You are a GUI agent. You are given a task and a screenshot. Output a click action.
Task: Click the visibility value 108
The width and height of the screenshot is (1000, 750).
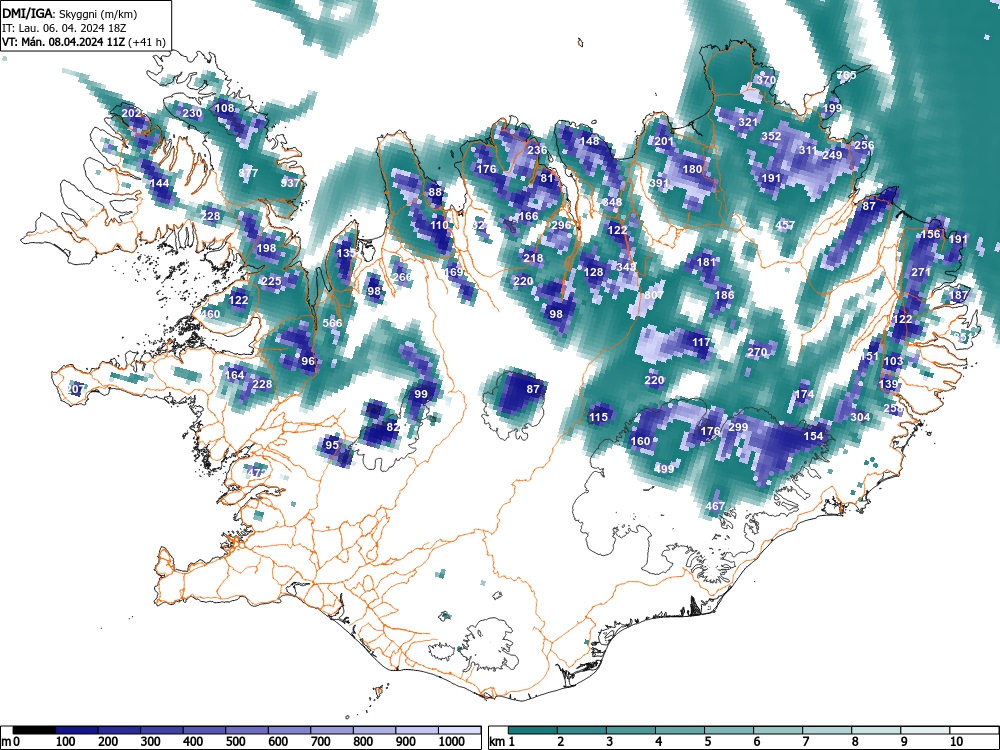coord(224,108)
